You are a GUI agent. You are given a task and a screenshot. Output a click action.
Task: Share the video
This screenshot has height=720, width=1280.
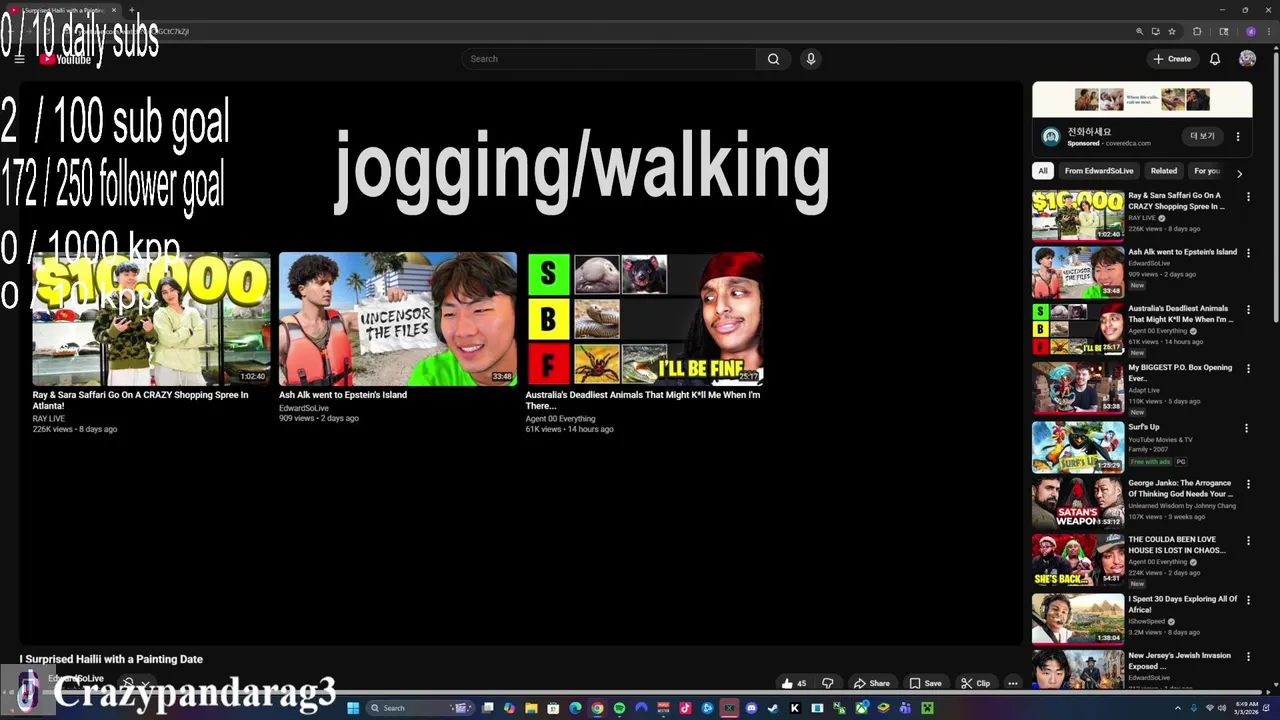click(x=871, y=683)
